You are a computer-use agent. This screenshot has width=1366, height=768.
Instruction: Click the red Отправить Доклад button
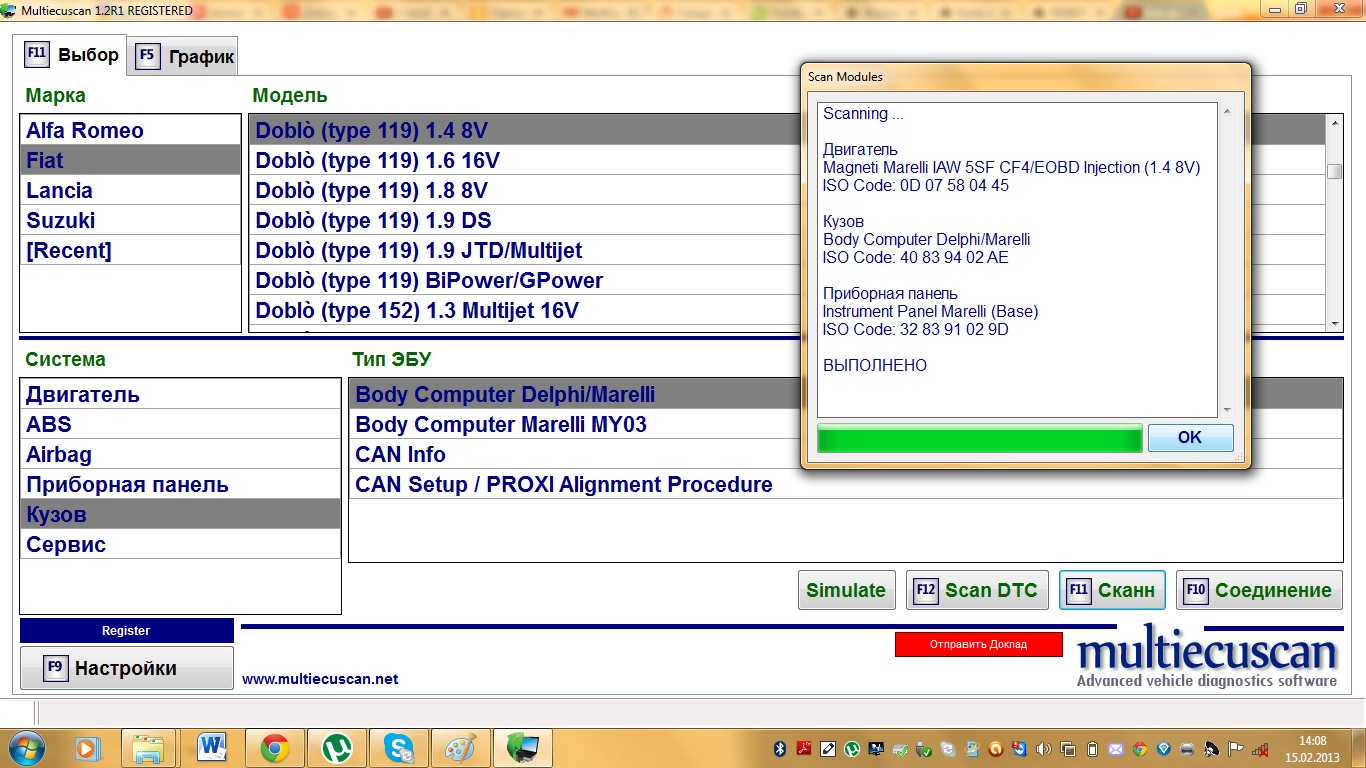978,644
